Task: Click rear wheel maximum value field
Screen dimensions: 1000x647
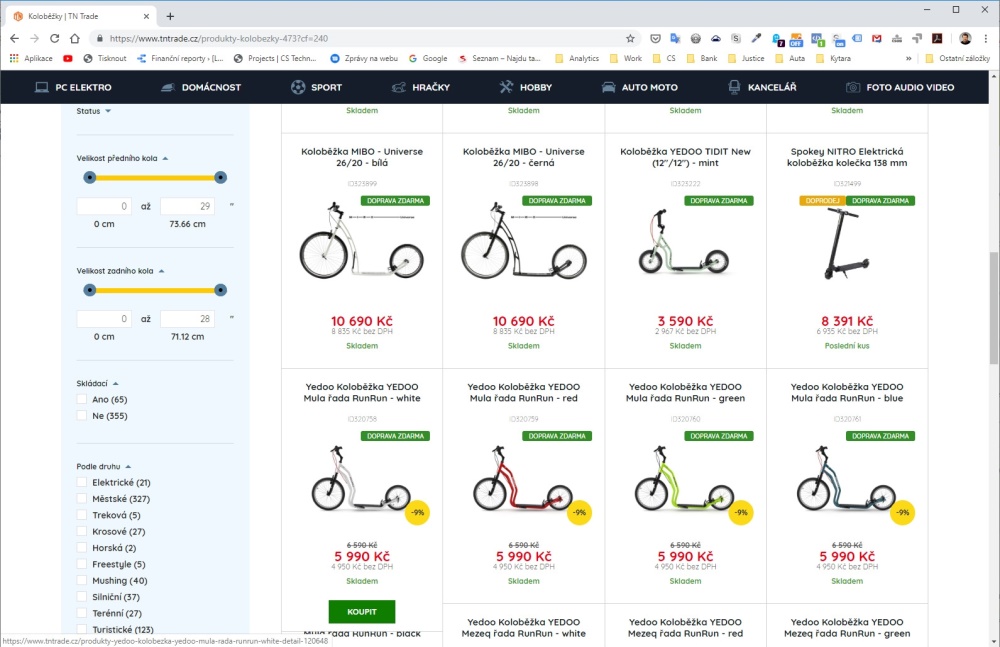Action: pyautogui.click(x=188, y=318)
